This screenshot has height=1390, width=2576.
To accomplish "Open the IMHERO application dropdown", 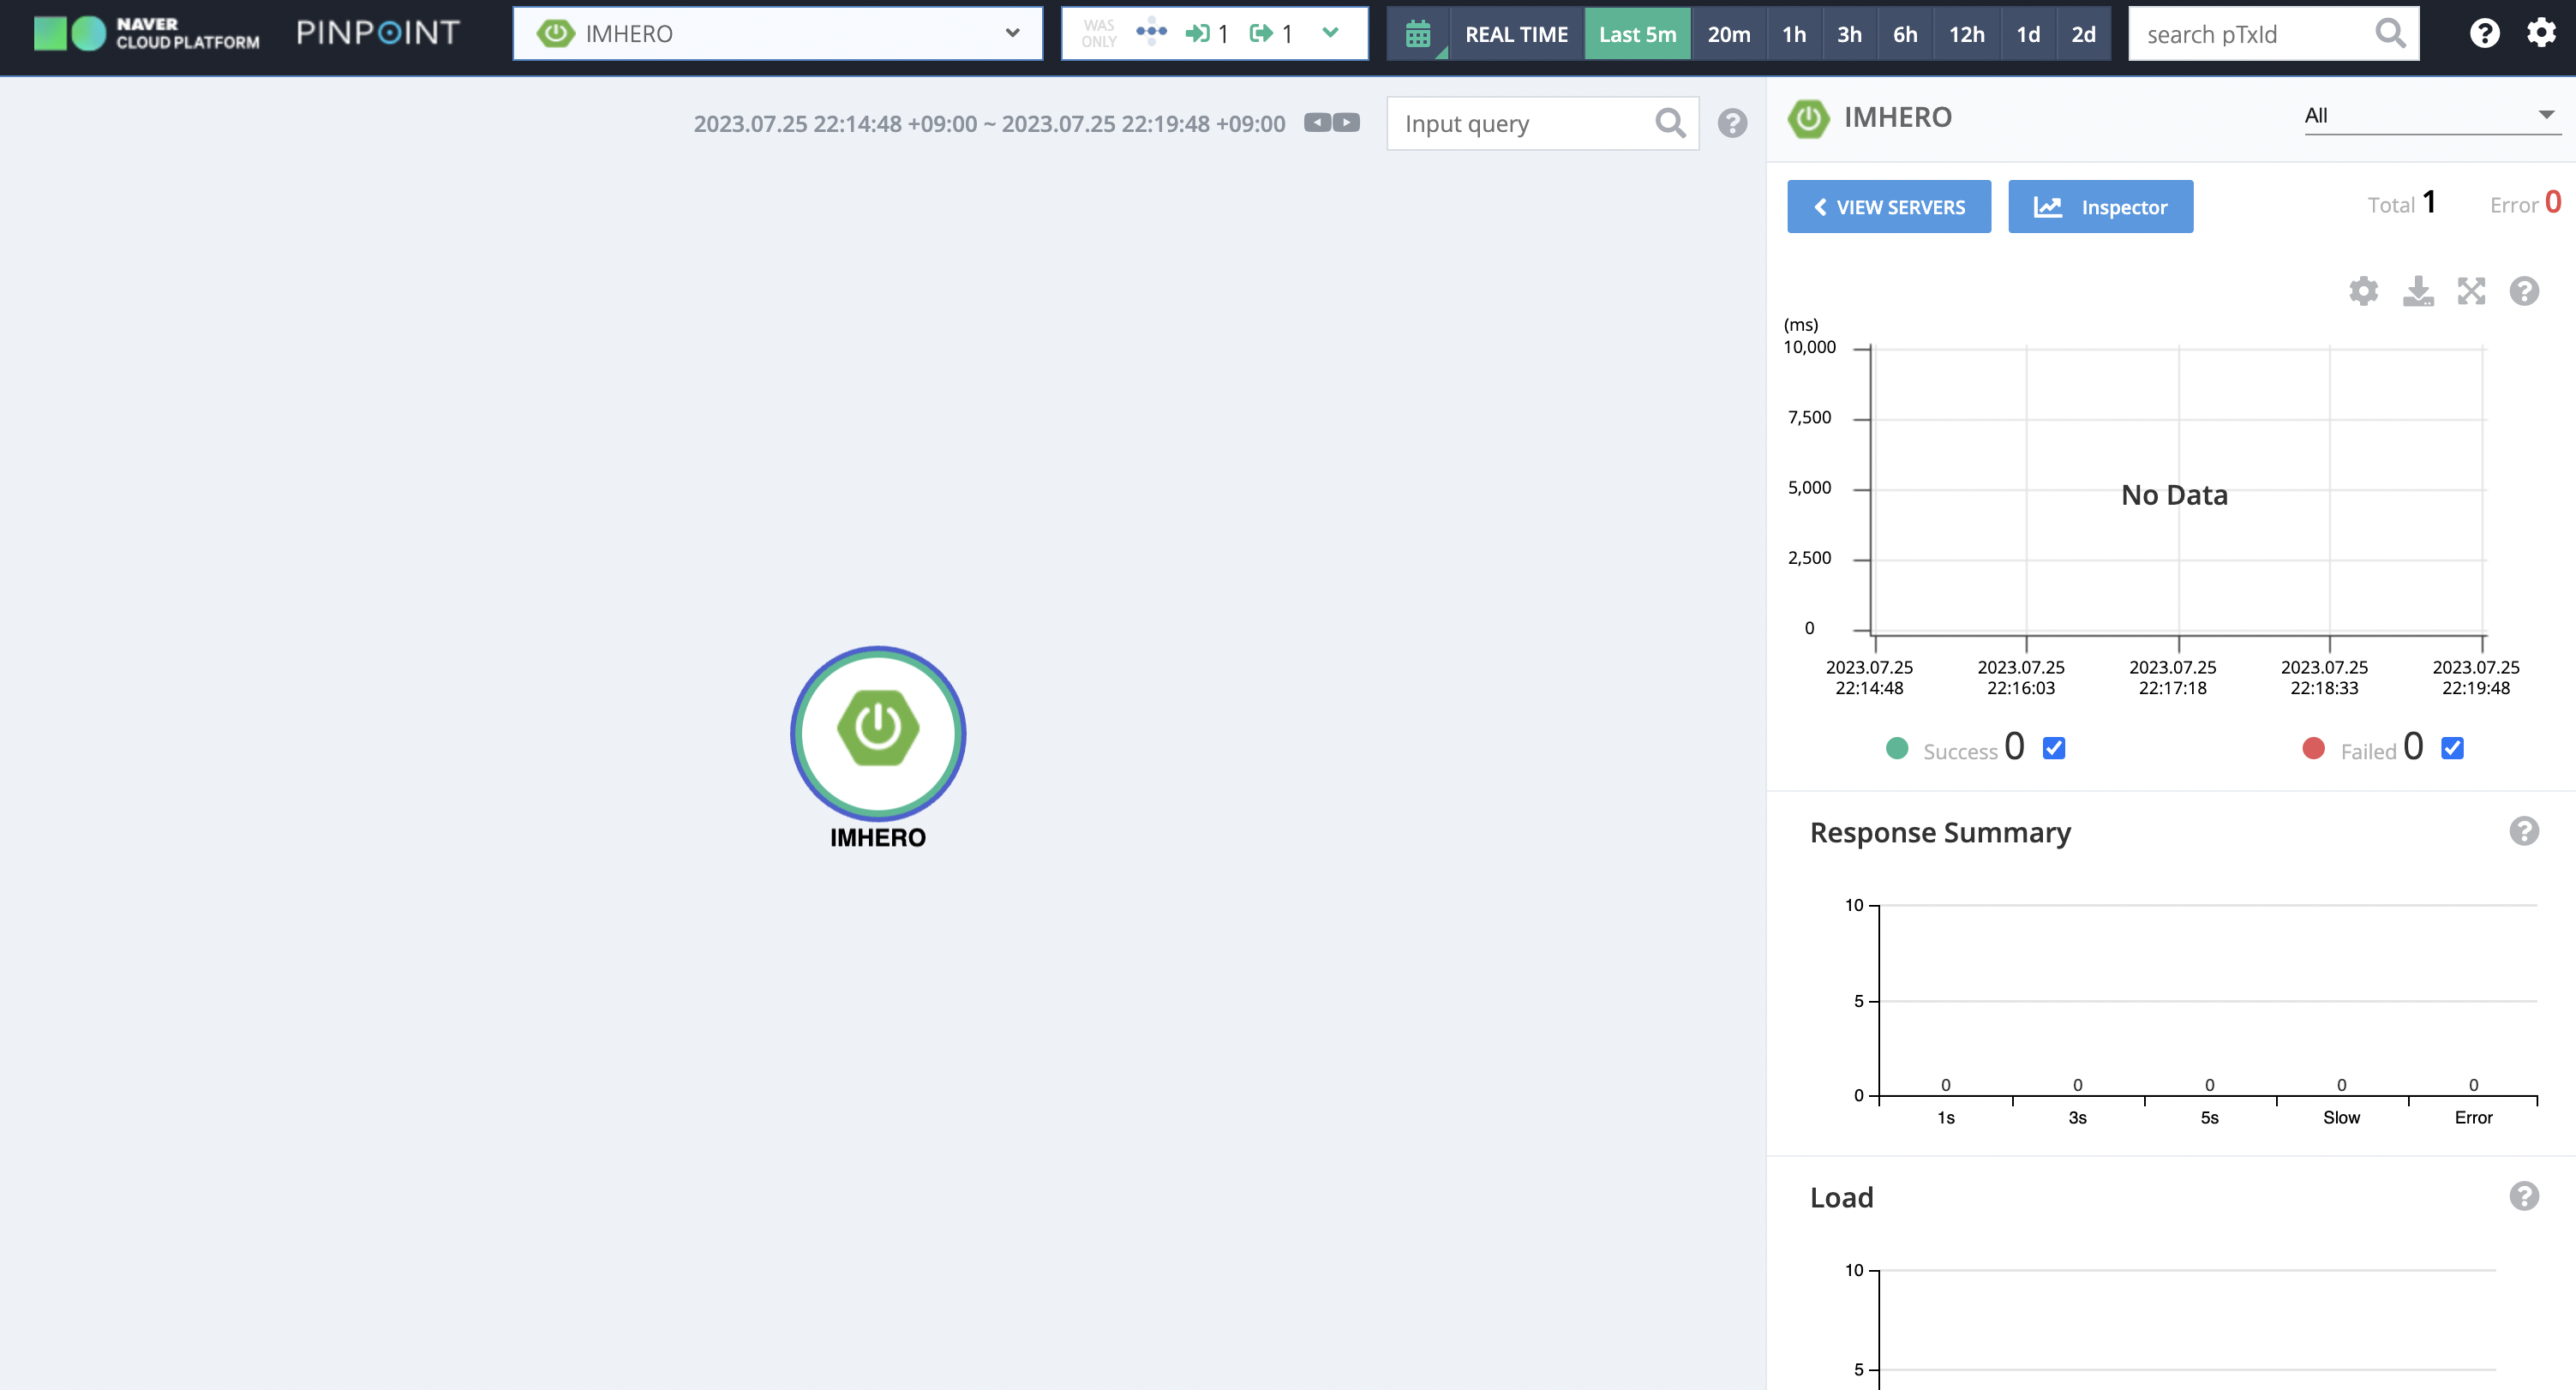I will 778,34.
